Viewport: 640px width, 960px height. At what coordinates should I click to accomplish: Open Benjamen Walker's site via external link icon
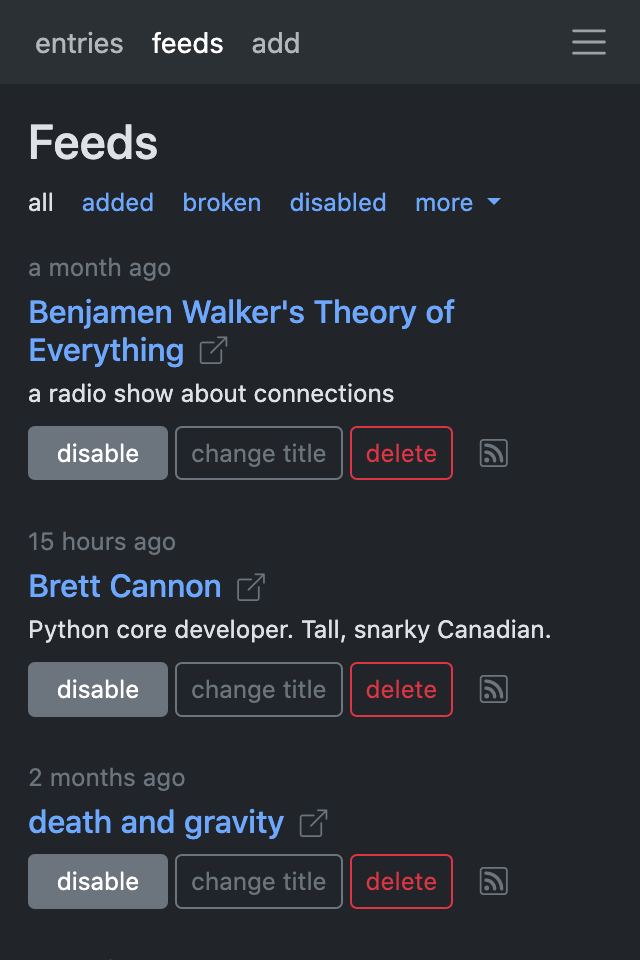(x=214, y=350)
